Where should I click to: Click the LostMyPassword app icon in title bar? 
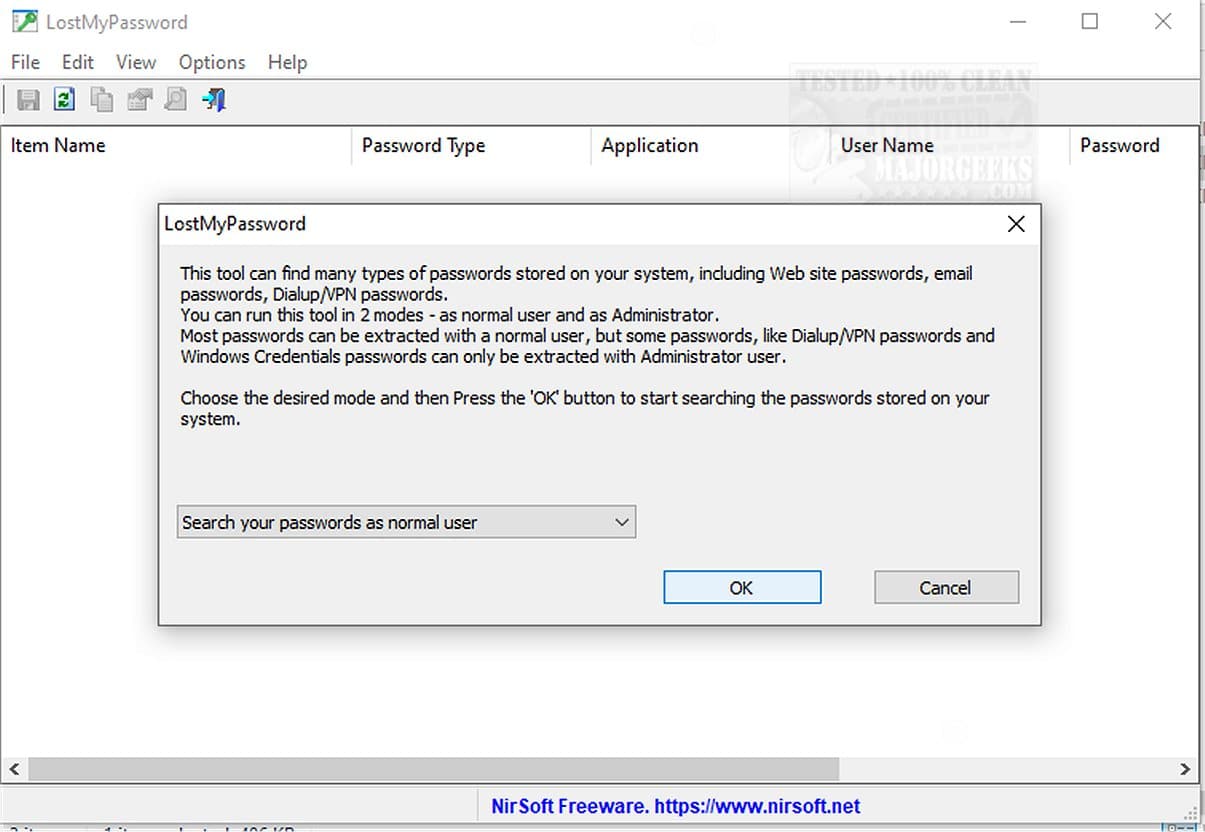[x=24, y=21]
